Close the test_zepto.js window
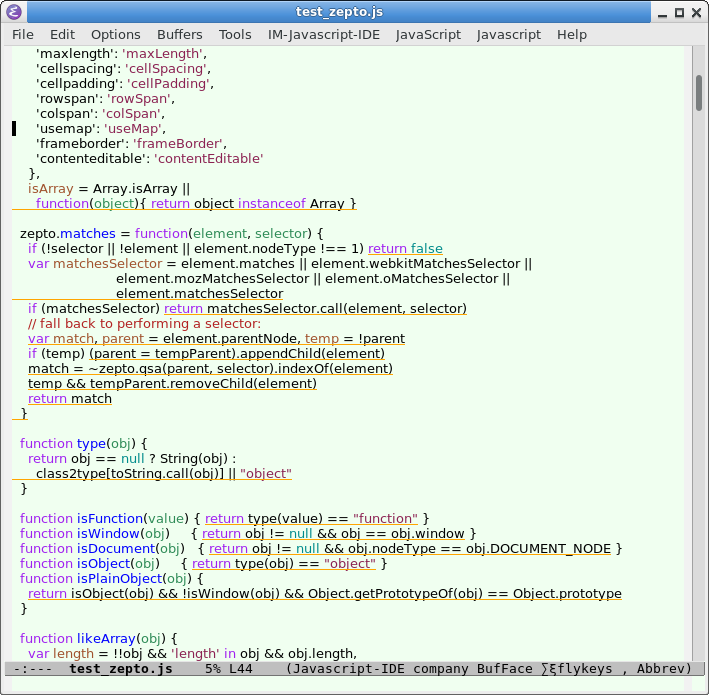 [x=697, y=13]
